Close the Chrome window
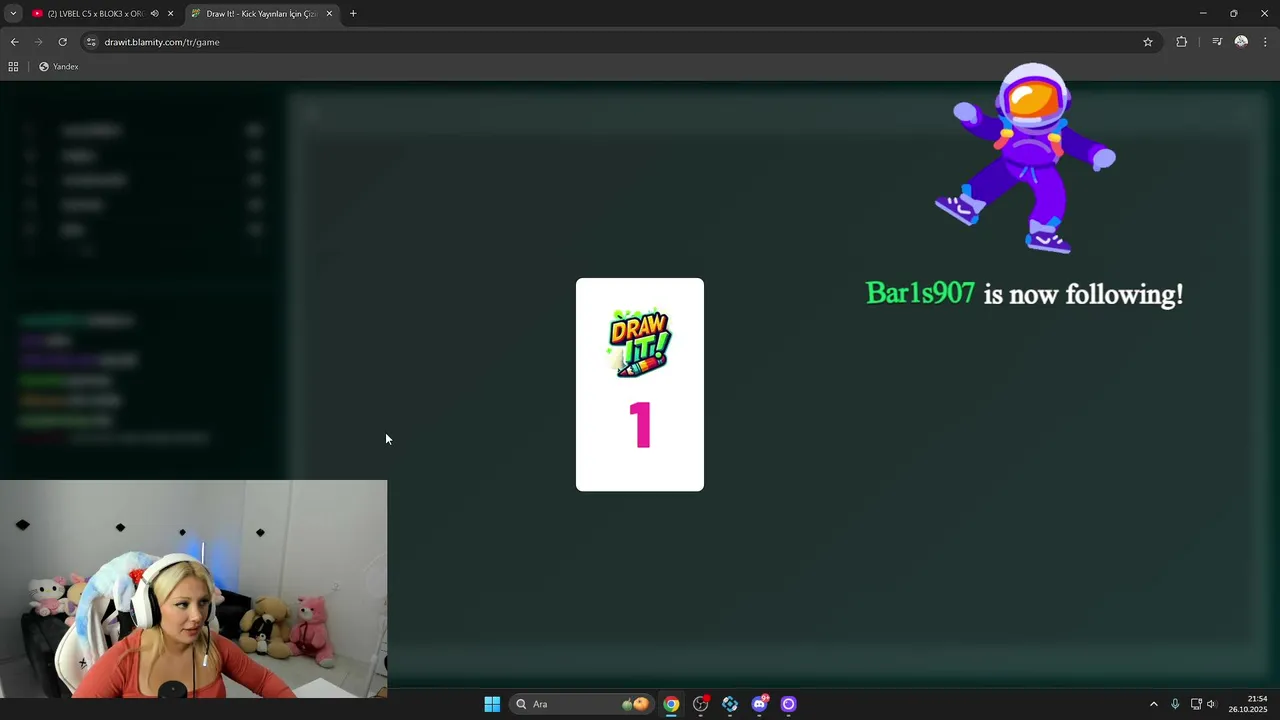This screenshot has height=720, width=1280. tap(1264, 14)
